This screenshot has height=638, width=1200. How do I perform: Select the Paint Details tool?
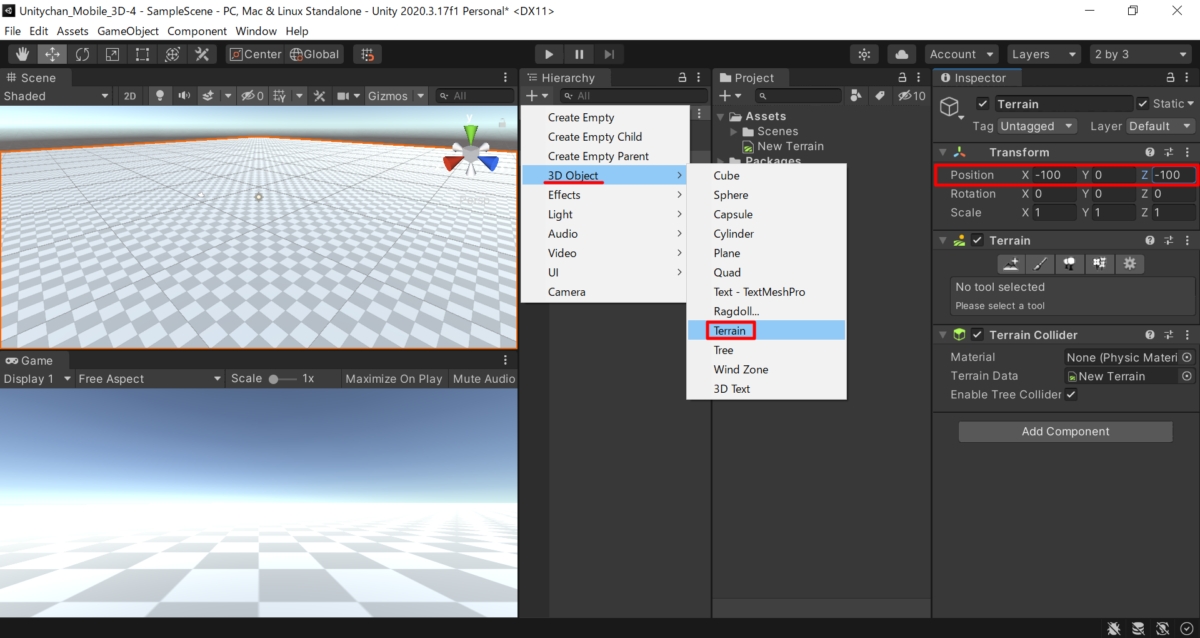tap(1100, 264)
